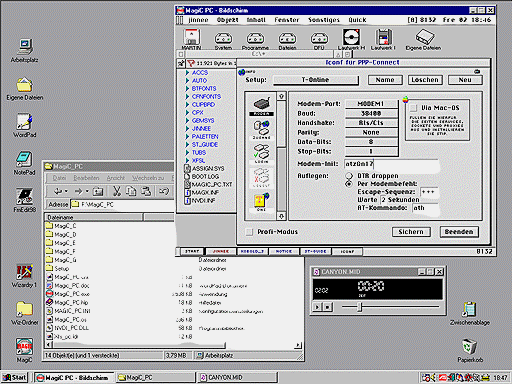Select the Modem section icon in Iconf
Screen dimensions: 512x384
tap(262, 106)
